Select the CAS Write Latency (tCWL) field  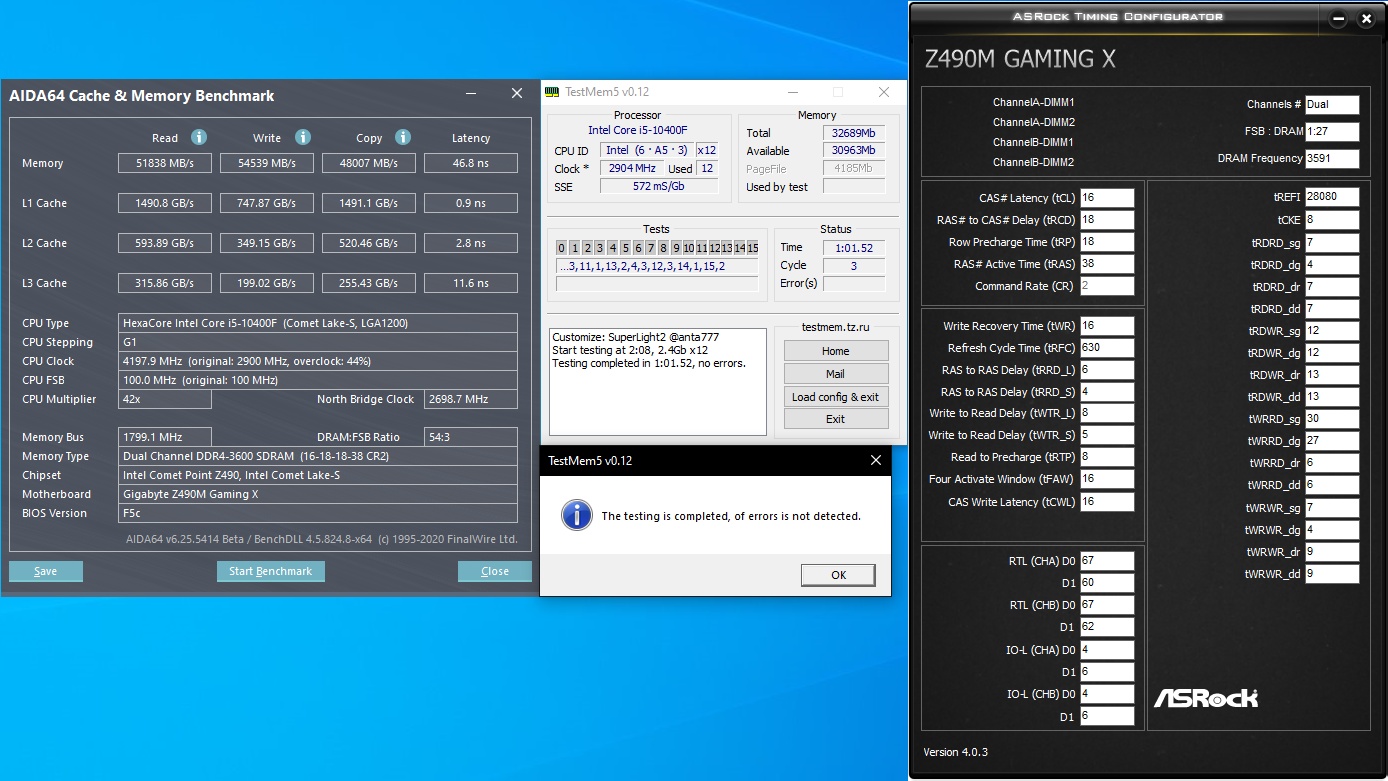click(1107, 502)
